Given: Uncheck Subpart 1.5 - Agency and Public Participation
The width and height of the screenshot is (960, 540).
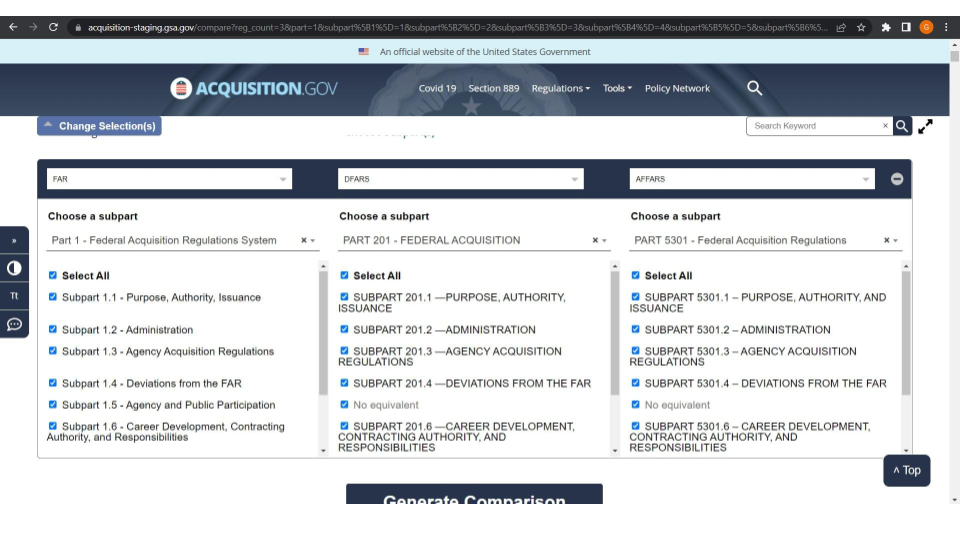Looking at the screenshot, I should pyautogui.click(x=53, y=405).
